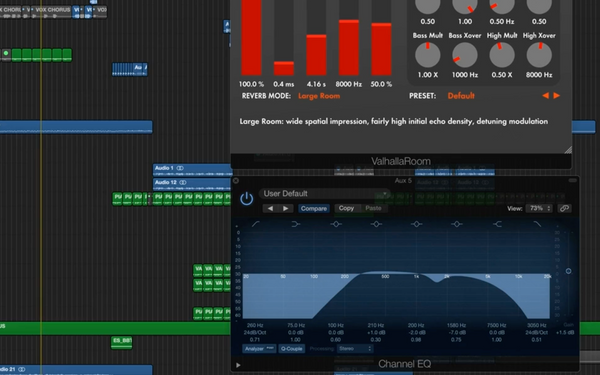The height and width of the screenshot is (375, 600).
Task: Click the Bass Xover knob
Action: point(465,55)
